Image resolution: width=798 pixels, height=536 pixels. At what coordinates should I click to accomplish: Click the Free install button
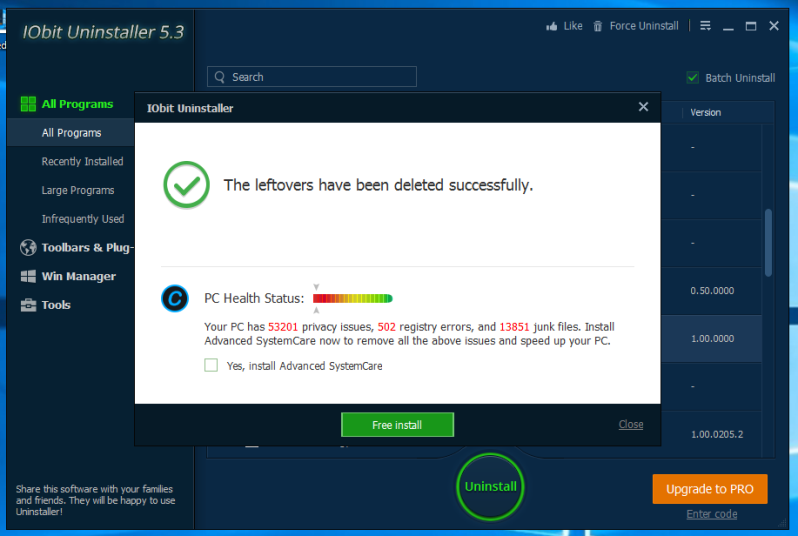pos(397,425)
